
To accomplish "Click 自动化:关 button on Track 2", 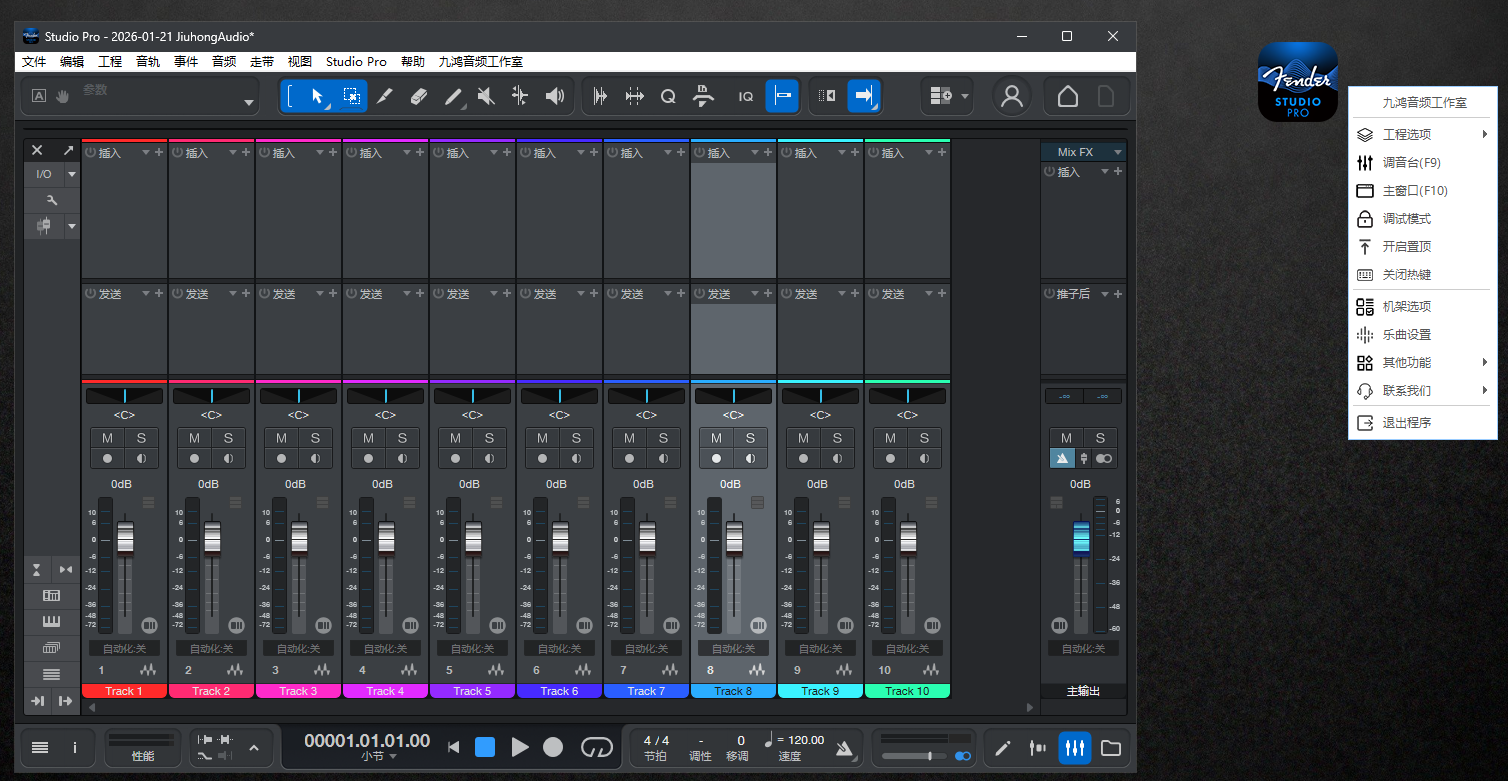I will pyautogui.click(x=211, y=649).
